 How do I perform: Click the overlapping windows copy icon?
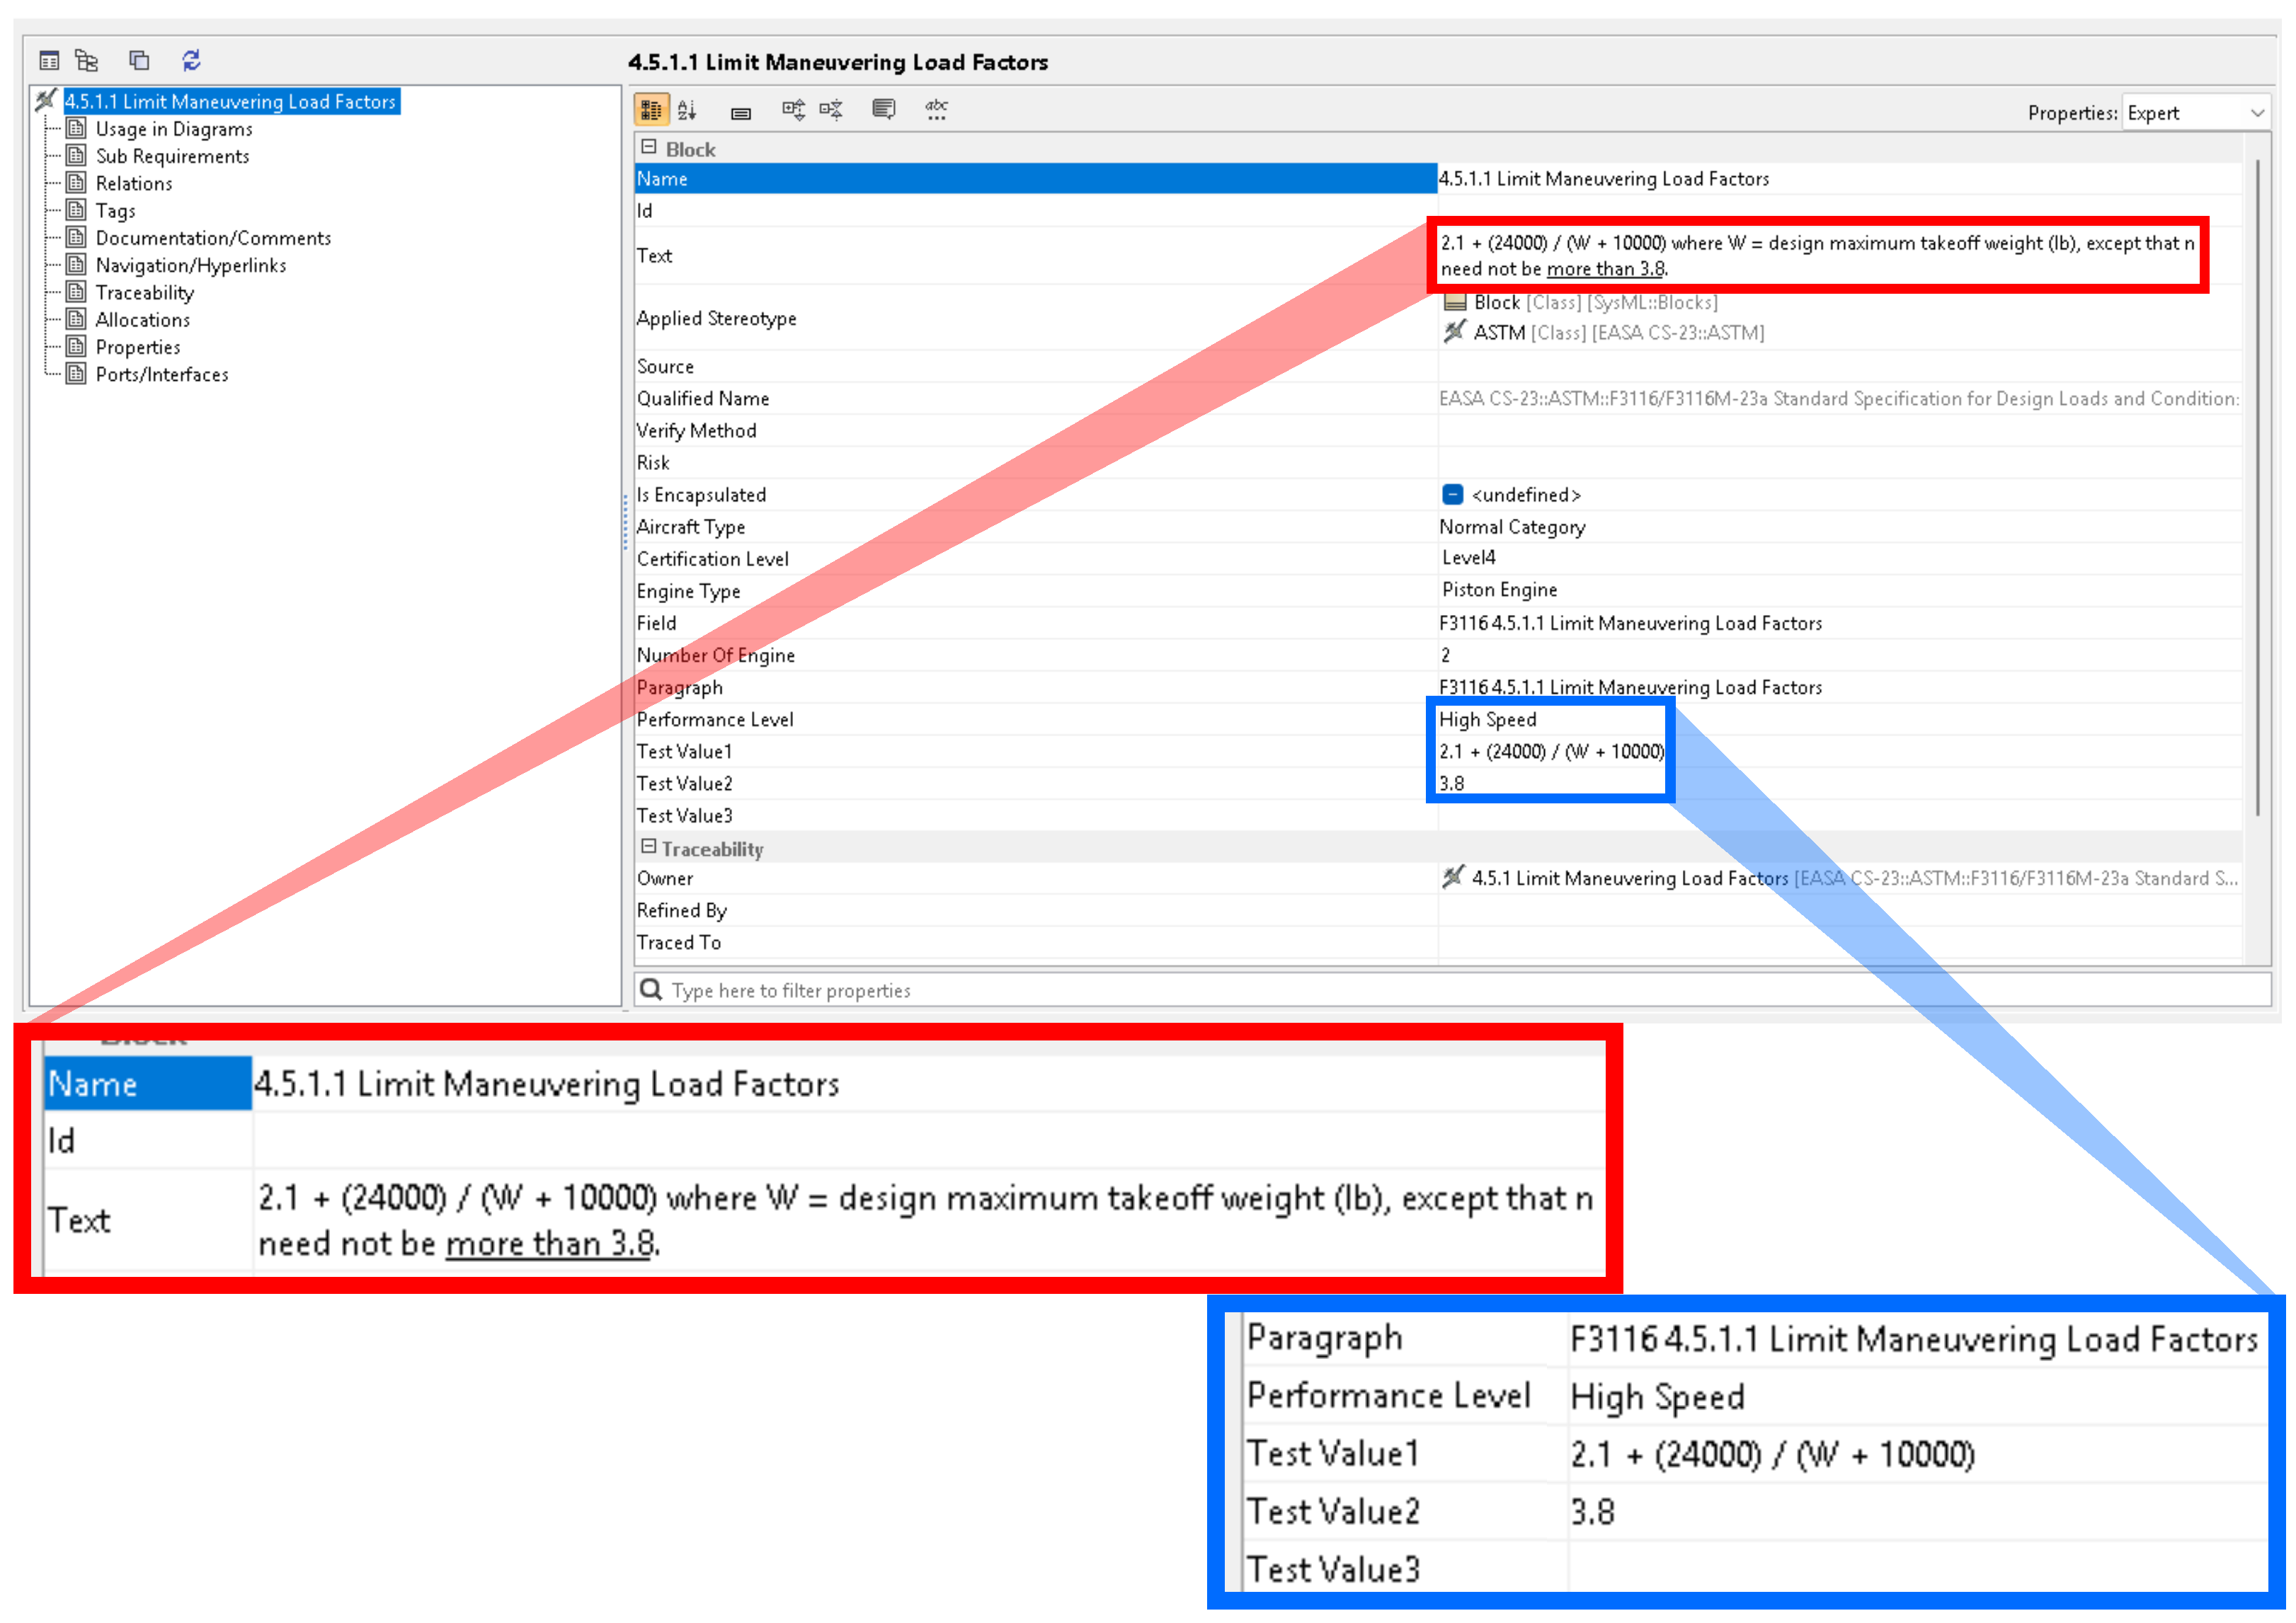point(139,60)
